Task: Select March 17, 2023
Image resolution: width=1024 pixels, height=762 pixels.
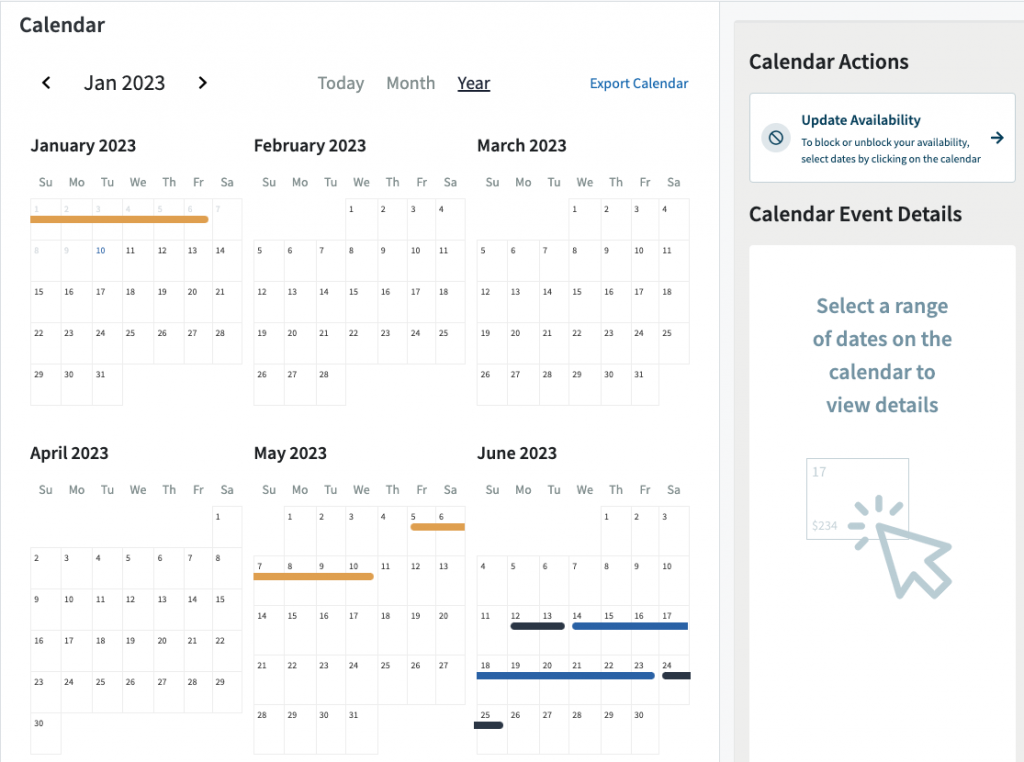Action: [645, 302]
